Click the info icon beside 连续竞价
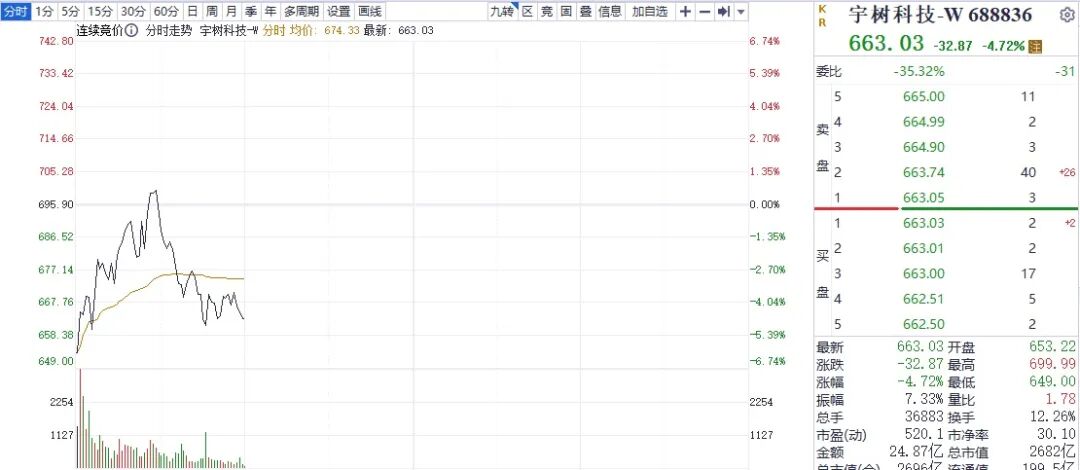 pos(131,30)
